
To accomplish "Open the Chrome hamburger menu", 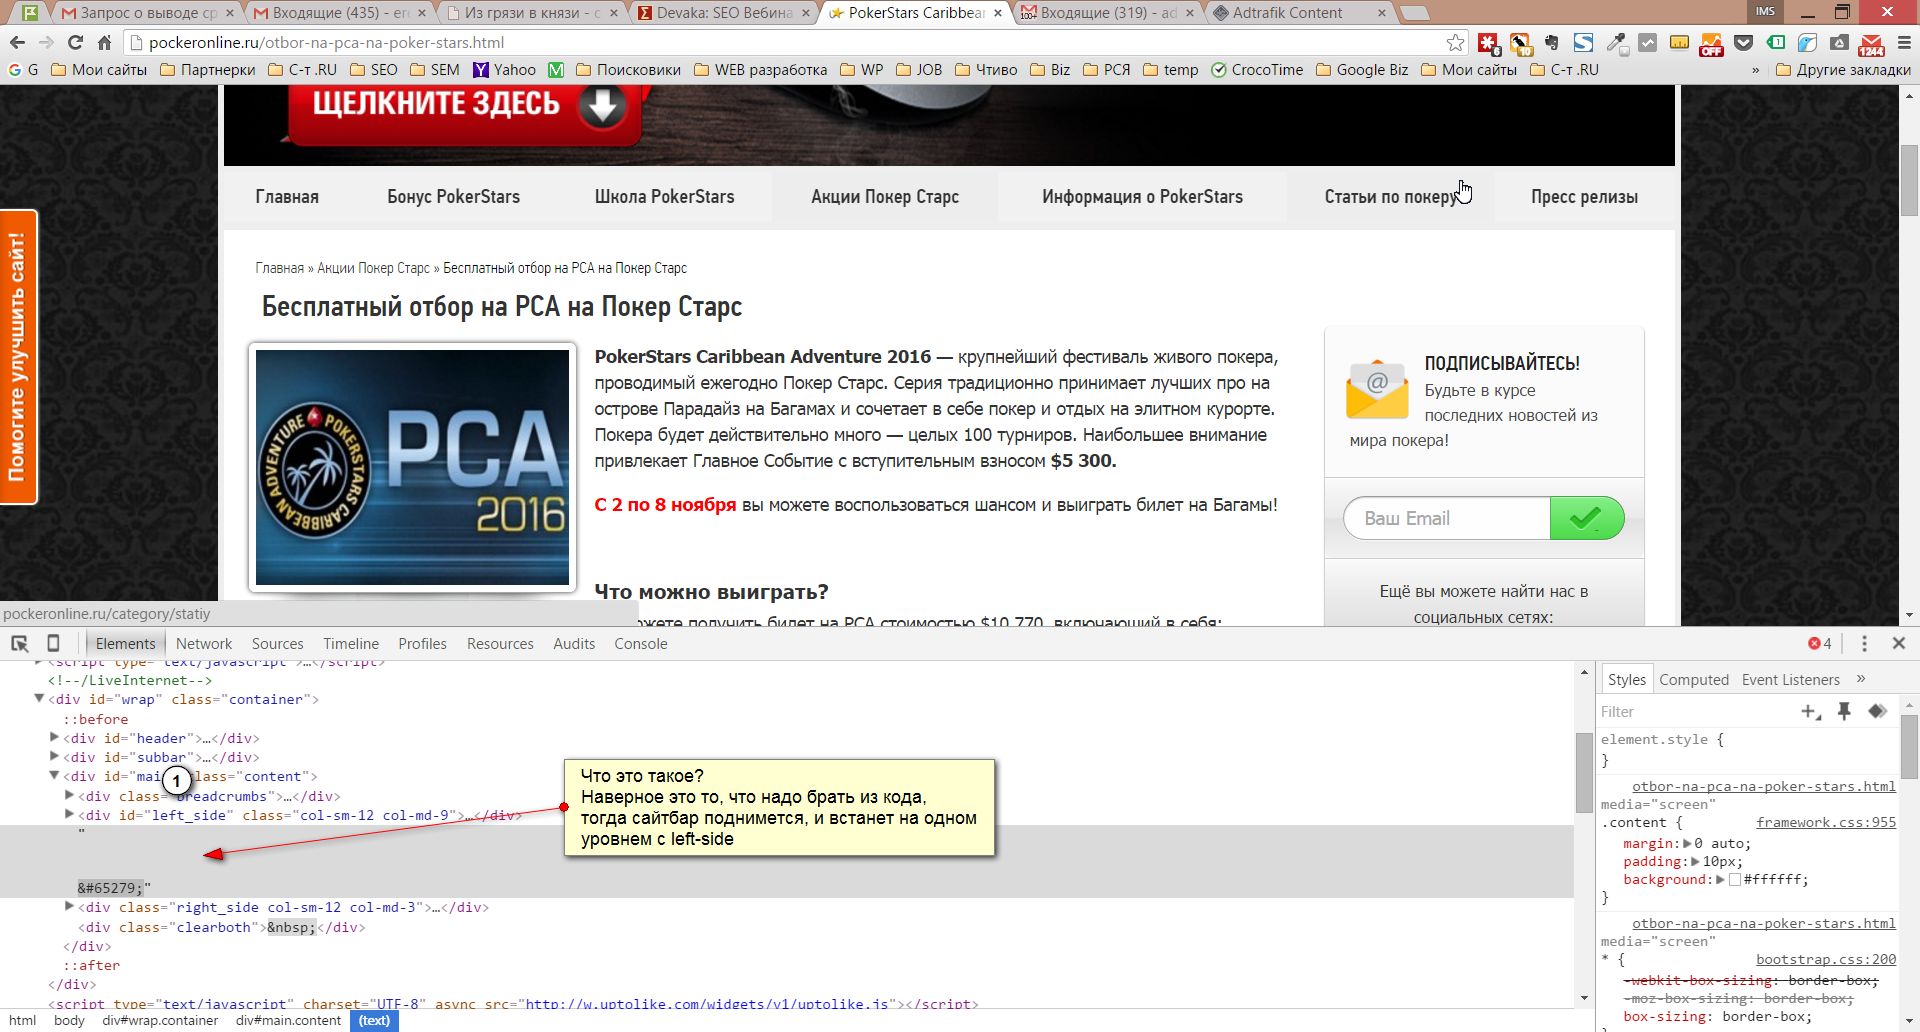I will tap(1903, 43).
